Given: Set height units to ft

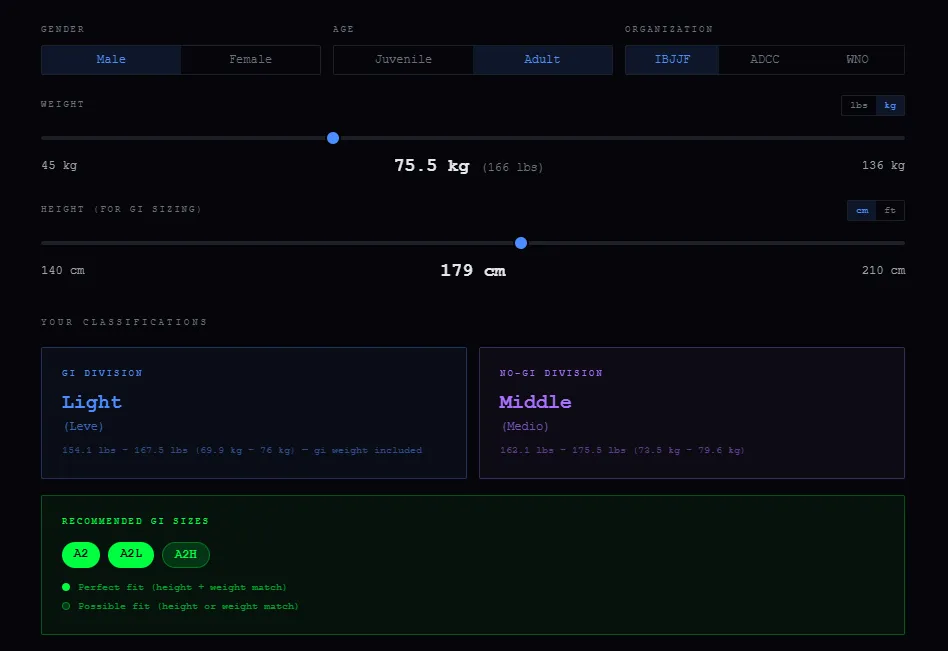Looking at the screenshot, I should (x=890, y=210).
